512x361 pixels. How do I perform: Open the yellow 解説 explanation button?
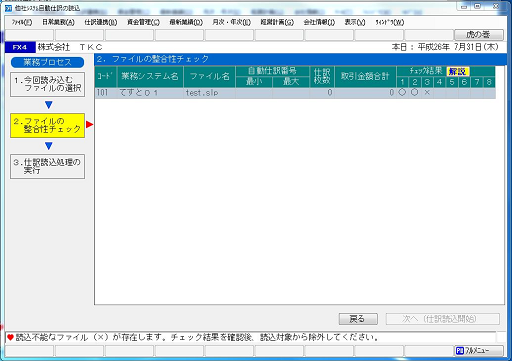point(458,71)
